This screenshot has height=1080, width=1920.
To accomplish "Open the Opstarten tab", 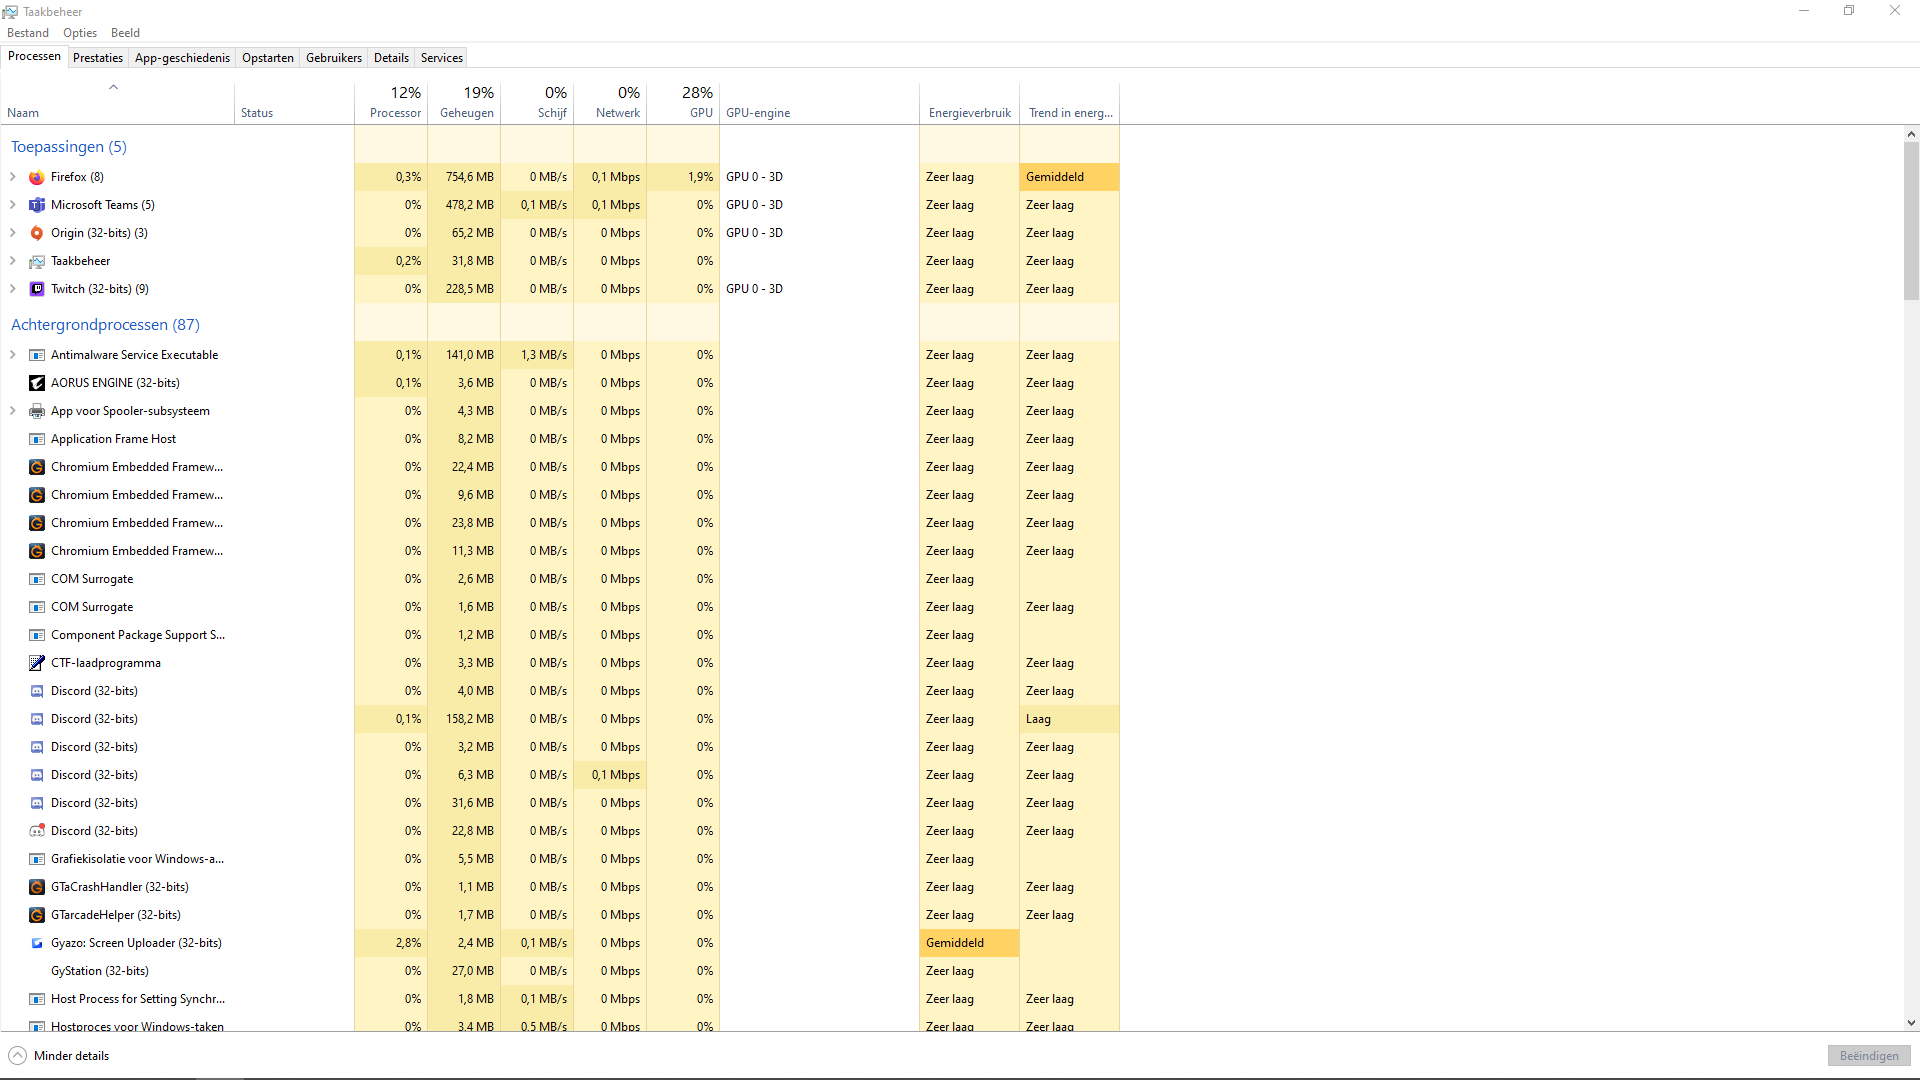I will 268,58.
